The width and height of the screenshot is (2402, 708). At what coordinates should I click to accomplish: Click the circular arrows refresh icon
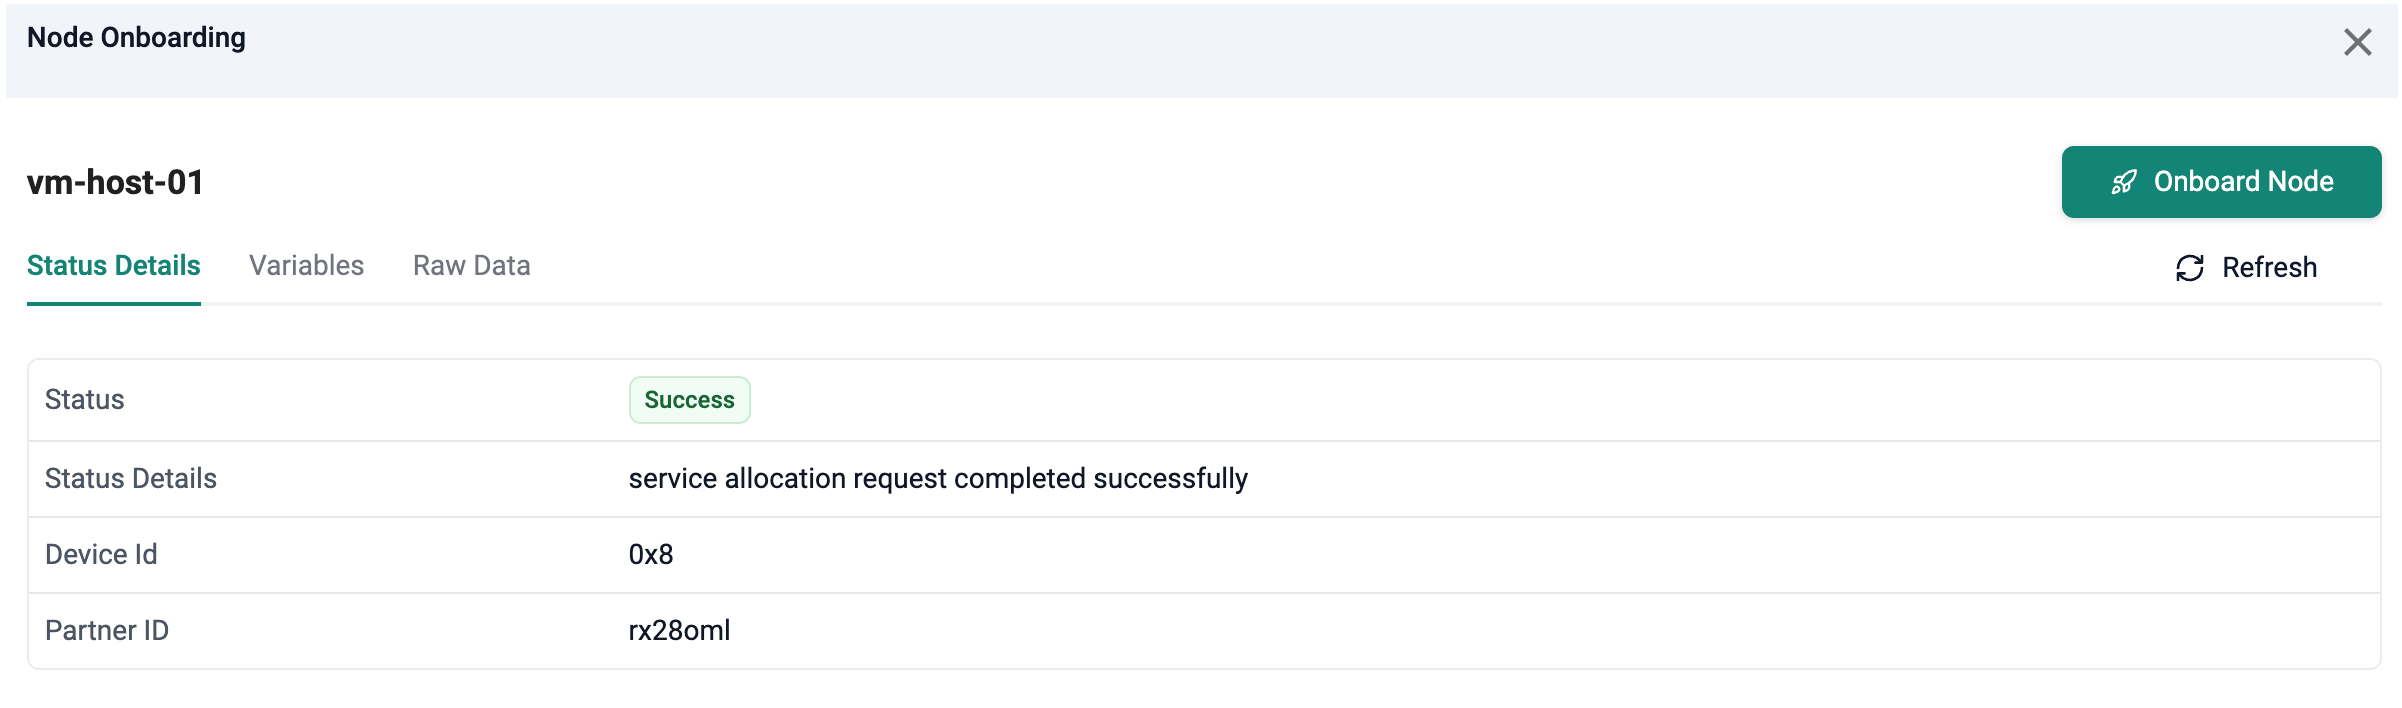[2190, 268]
